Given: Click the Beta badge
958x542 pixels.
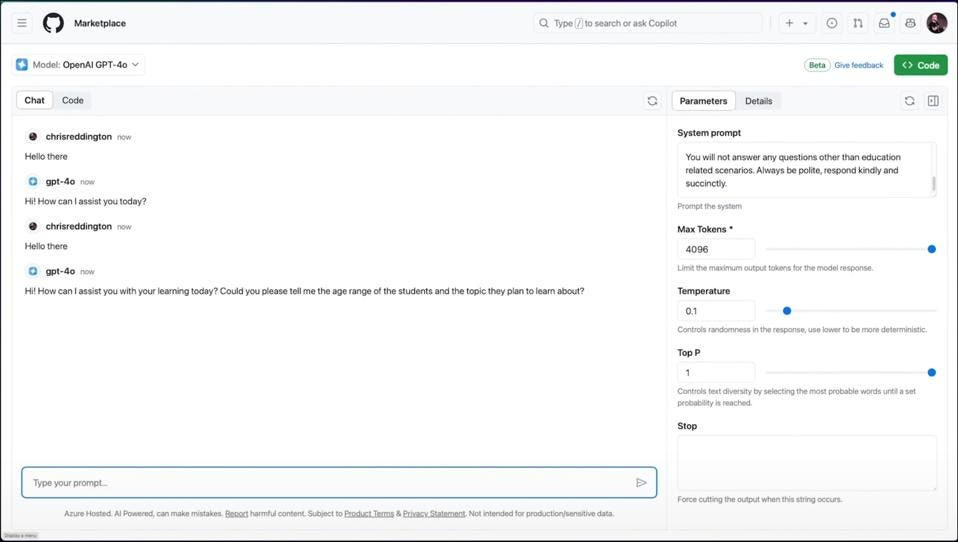Looking at the screenshot, I should tap(817, 65).
